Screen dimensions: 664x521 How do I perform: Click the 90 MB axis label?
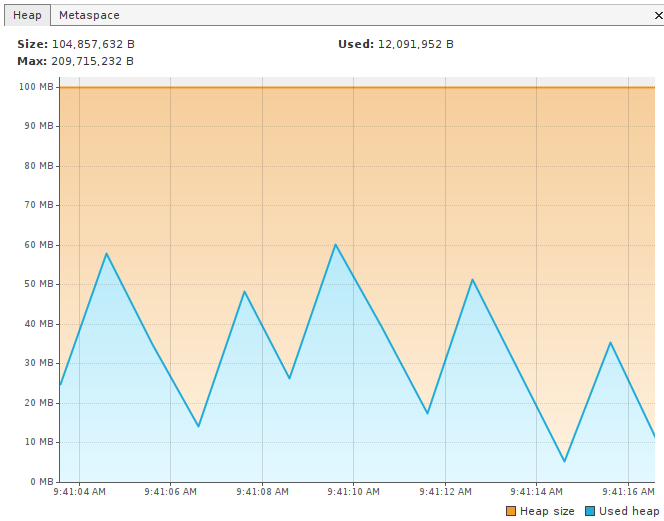(x=39, y=126)
